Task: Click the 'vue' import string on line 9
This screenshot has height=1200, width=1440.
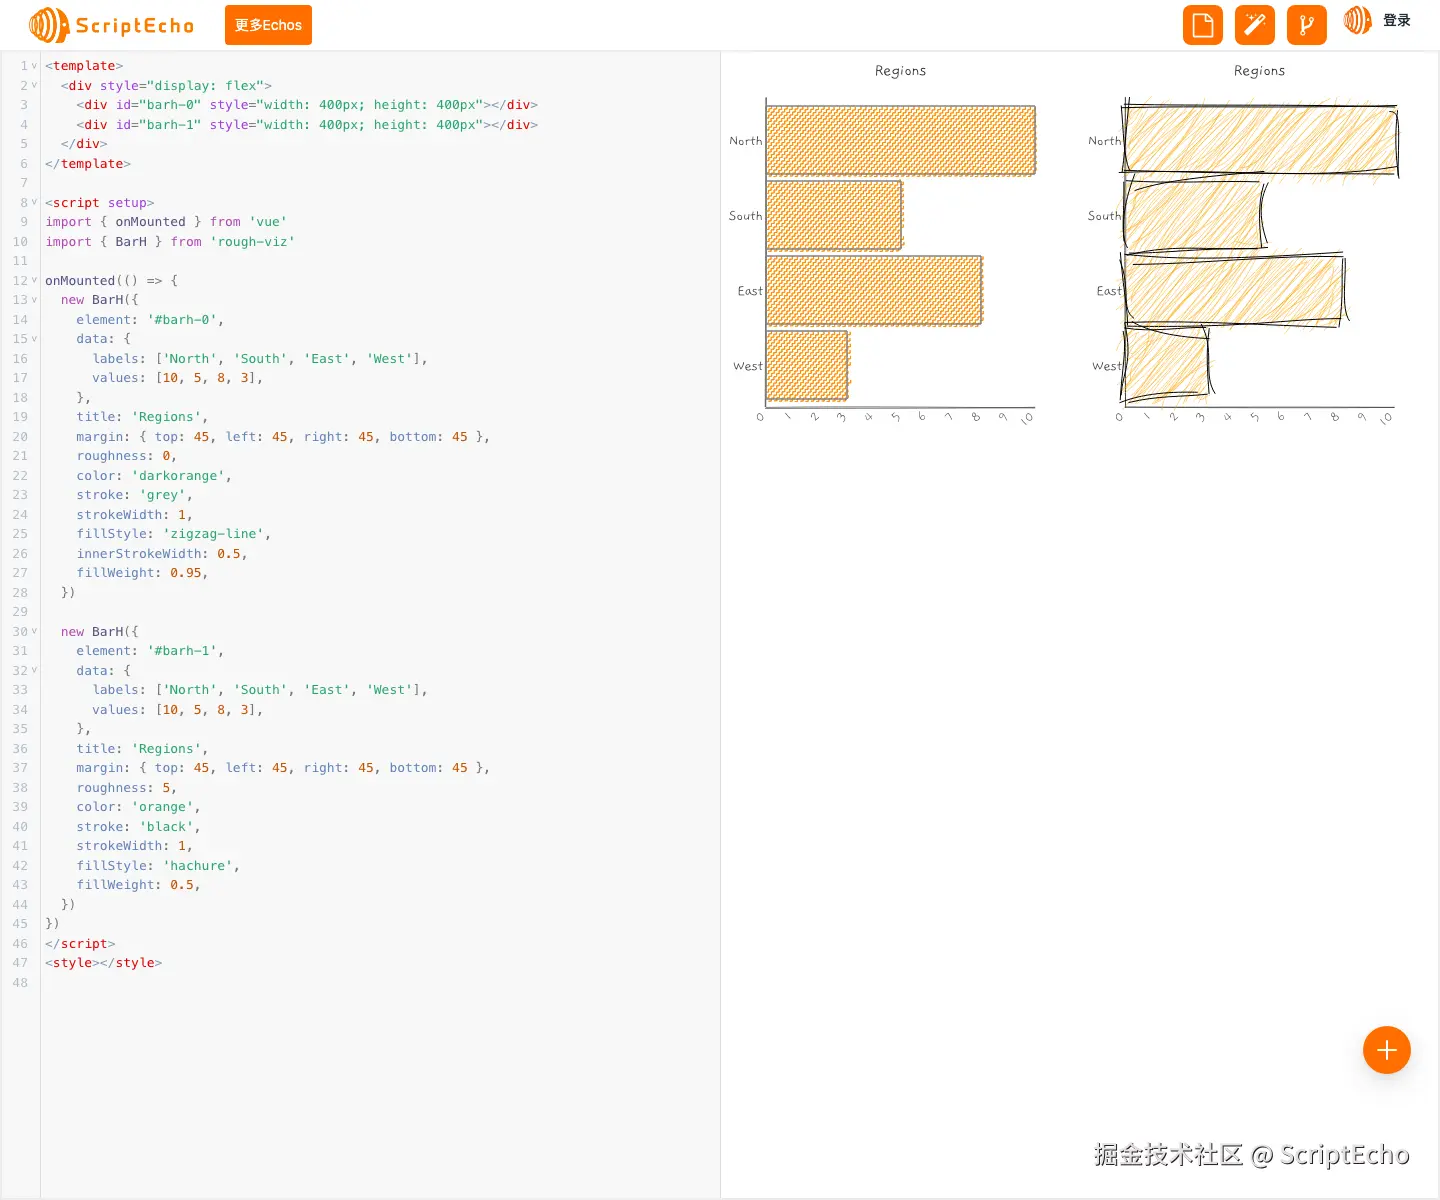Action: tap(268, 222)
